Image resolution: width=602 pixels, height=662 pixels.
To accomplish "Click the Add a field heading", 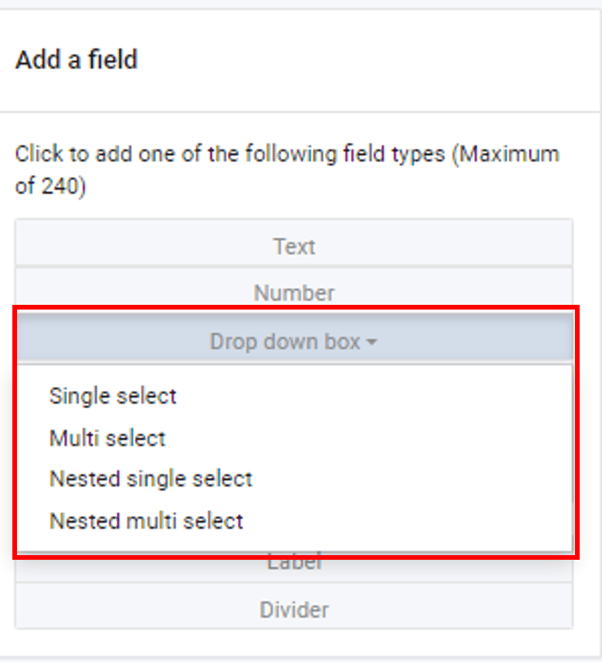I will [x=77, y=60].
